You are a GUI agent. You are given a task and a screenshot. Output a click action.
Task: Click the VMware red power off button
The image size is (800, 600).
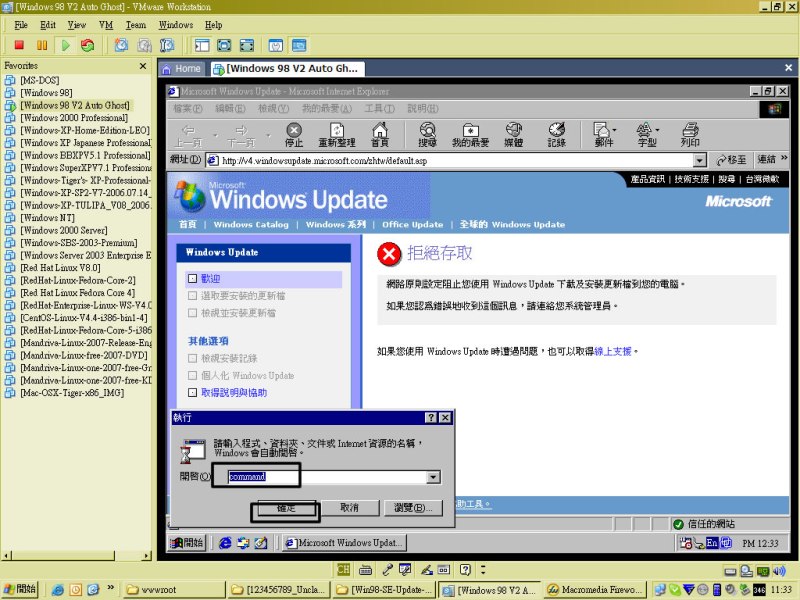click(x=19, y=45)
